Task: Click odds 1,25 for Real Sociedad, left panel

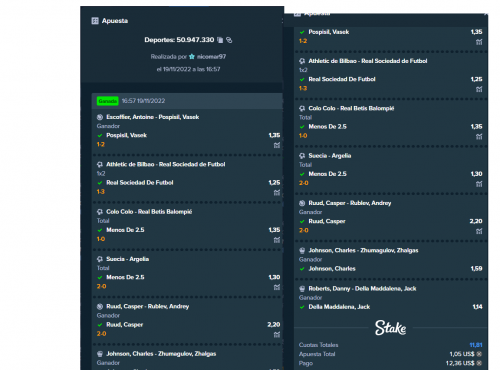Action: pos(274,183)
